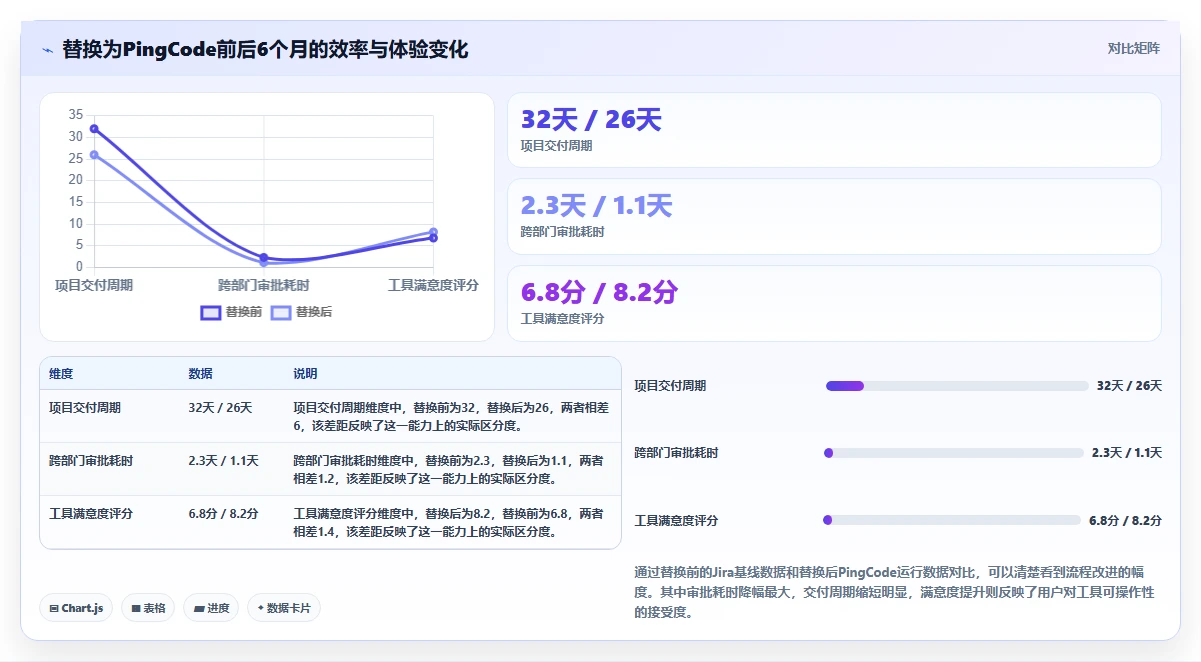The width and height of the screenshot is (1201, 662).
Task: Click the 工具满意度评分 table row label
Action: (x=91, y=514)
